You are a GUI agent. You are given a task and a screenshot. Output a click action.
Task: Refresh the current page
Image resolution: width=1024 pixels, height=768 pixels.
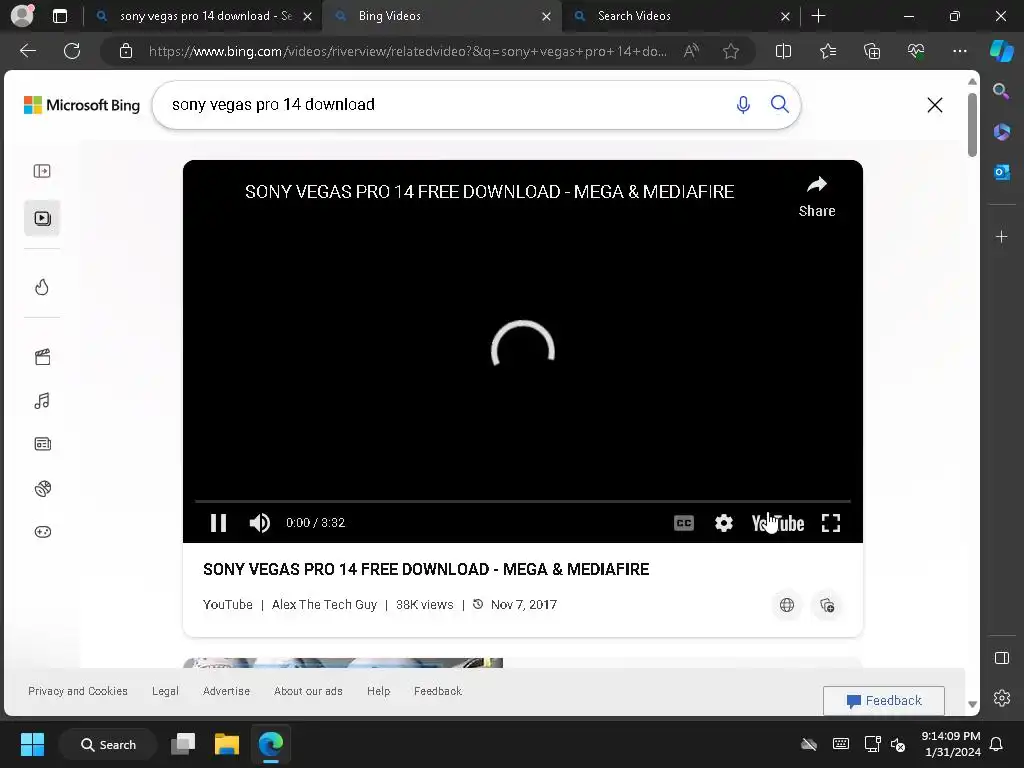pos(72,51)
